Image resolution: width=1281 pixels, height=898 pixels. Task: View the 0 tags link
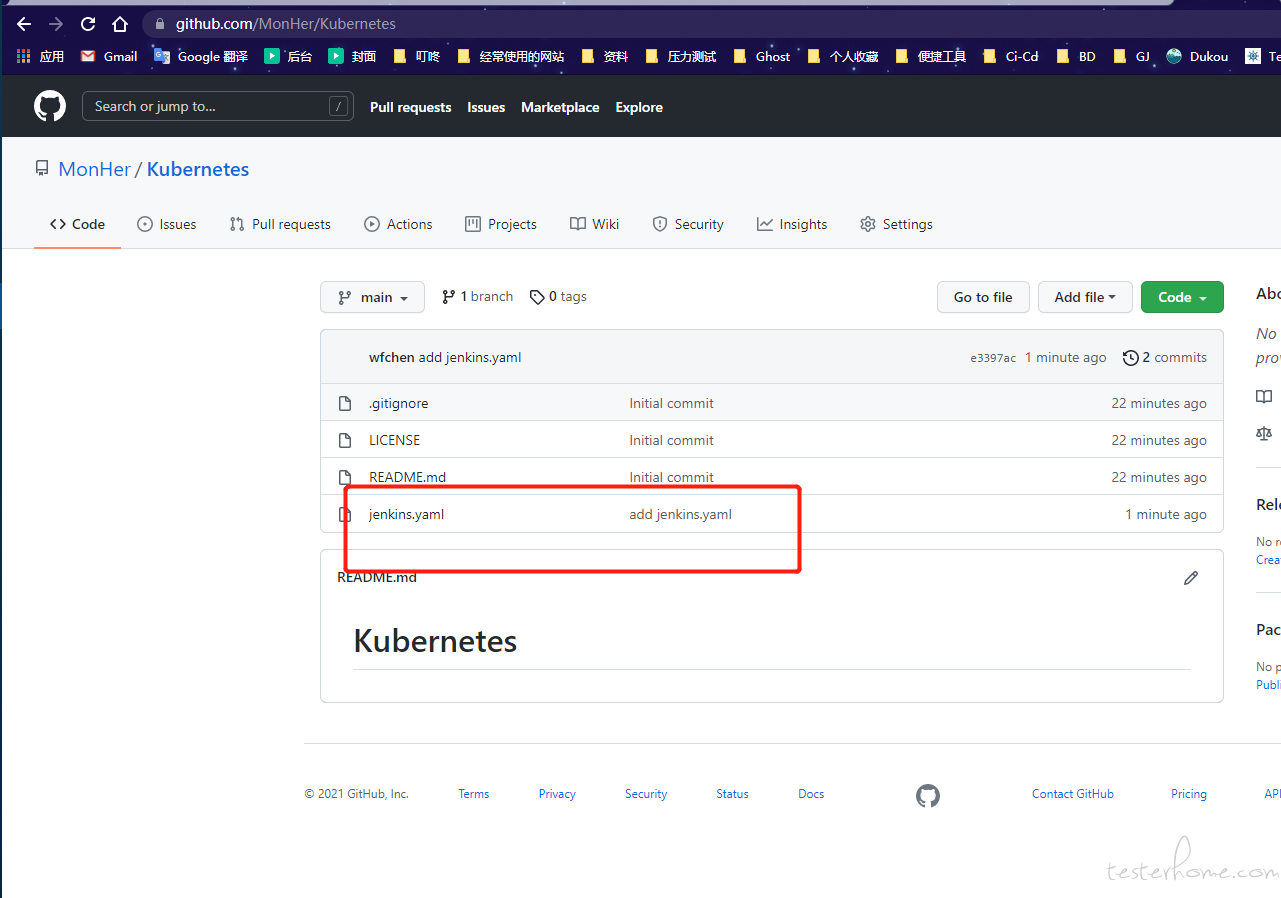pyautogui.click(x=558, y=297)
